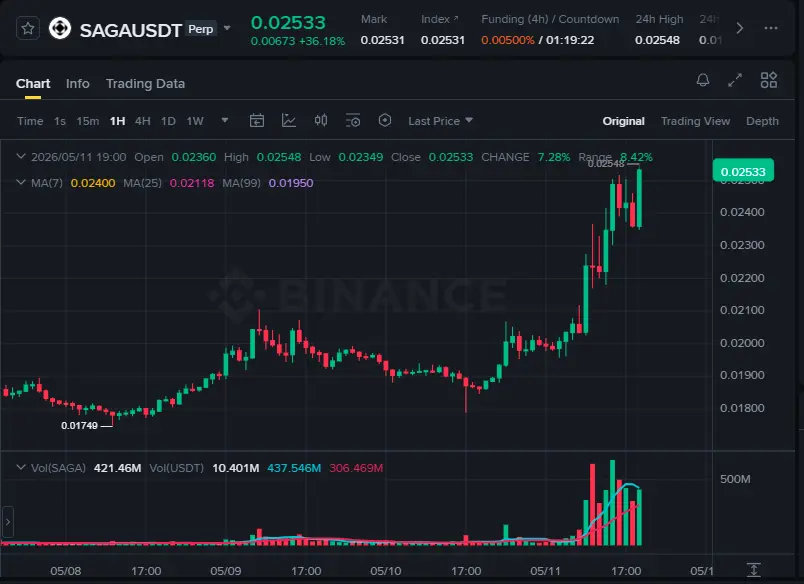Click the candle timestamp 2026/05/11 19:00
The width and height of the screenshot is (804, 584).
click(x=78, y=157)
